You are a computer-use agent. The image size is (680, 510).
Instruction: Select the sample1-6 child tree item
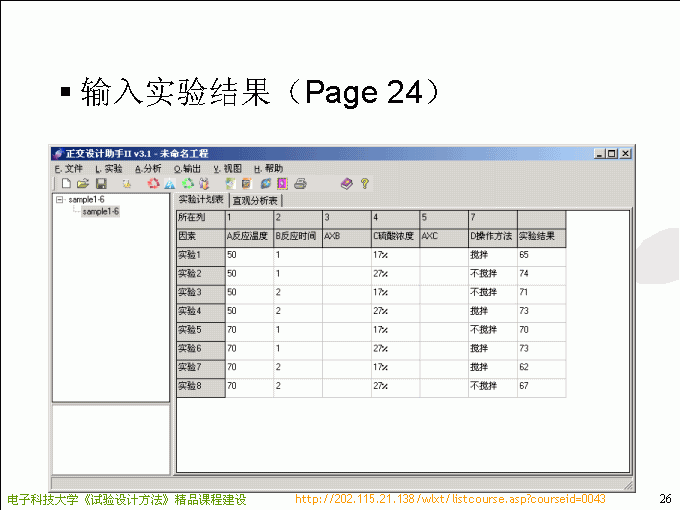(x=100, y=211)
